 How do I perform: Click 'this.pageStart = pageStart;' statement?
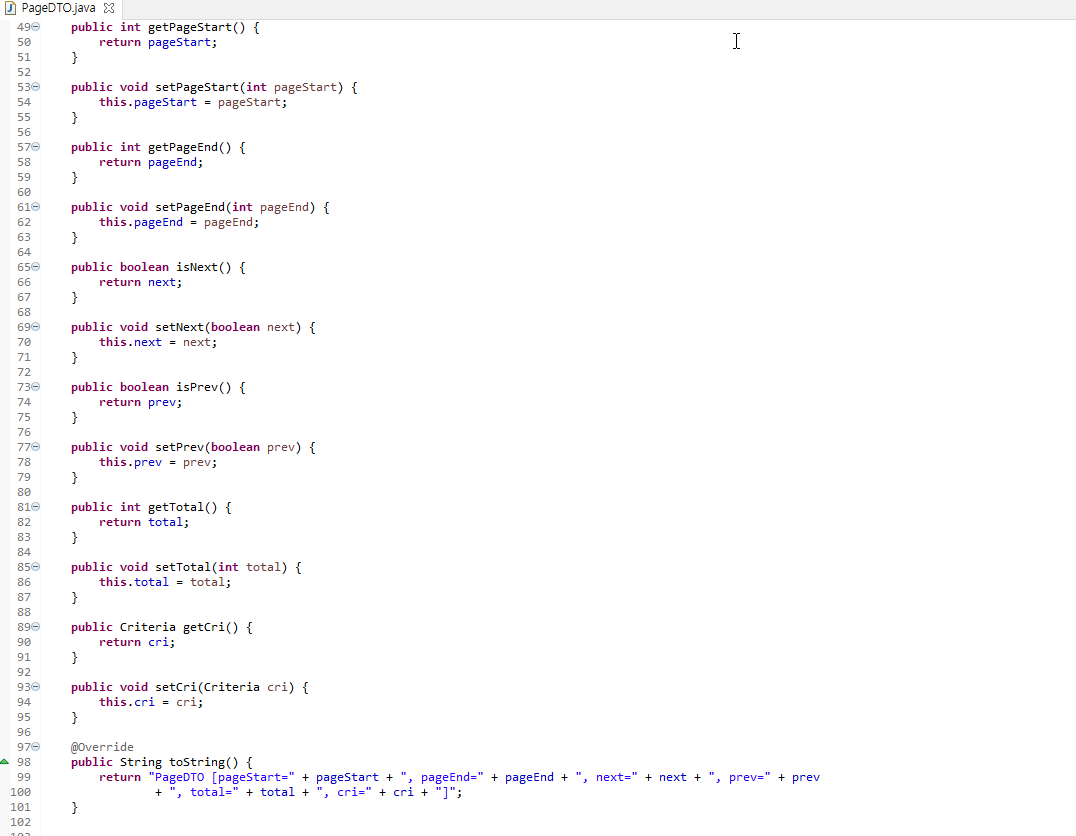click(x=193, y=102)
